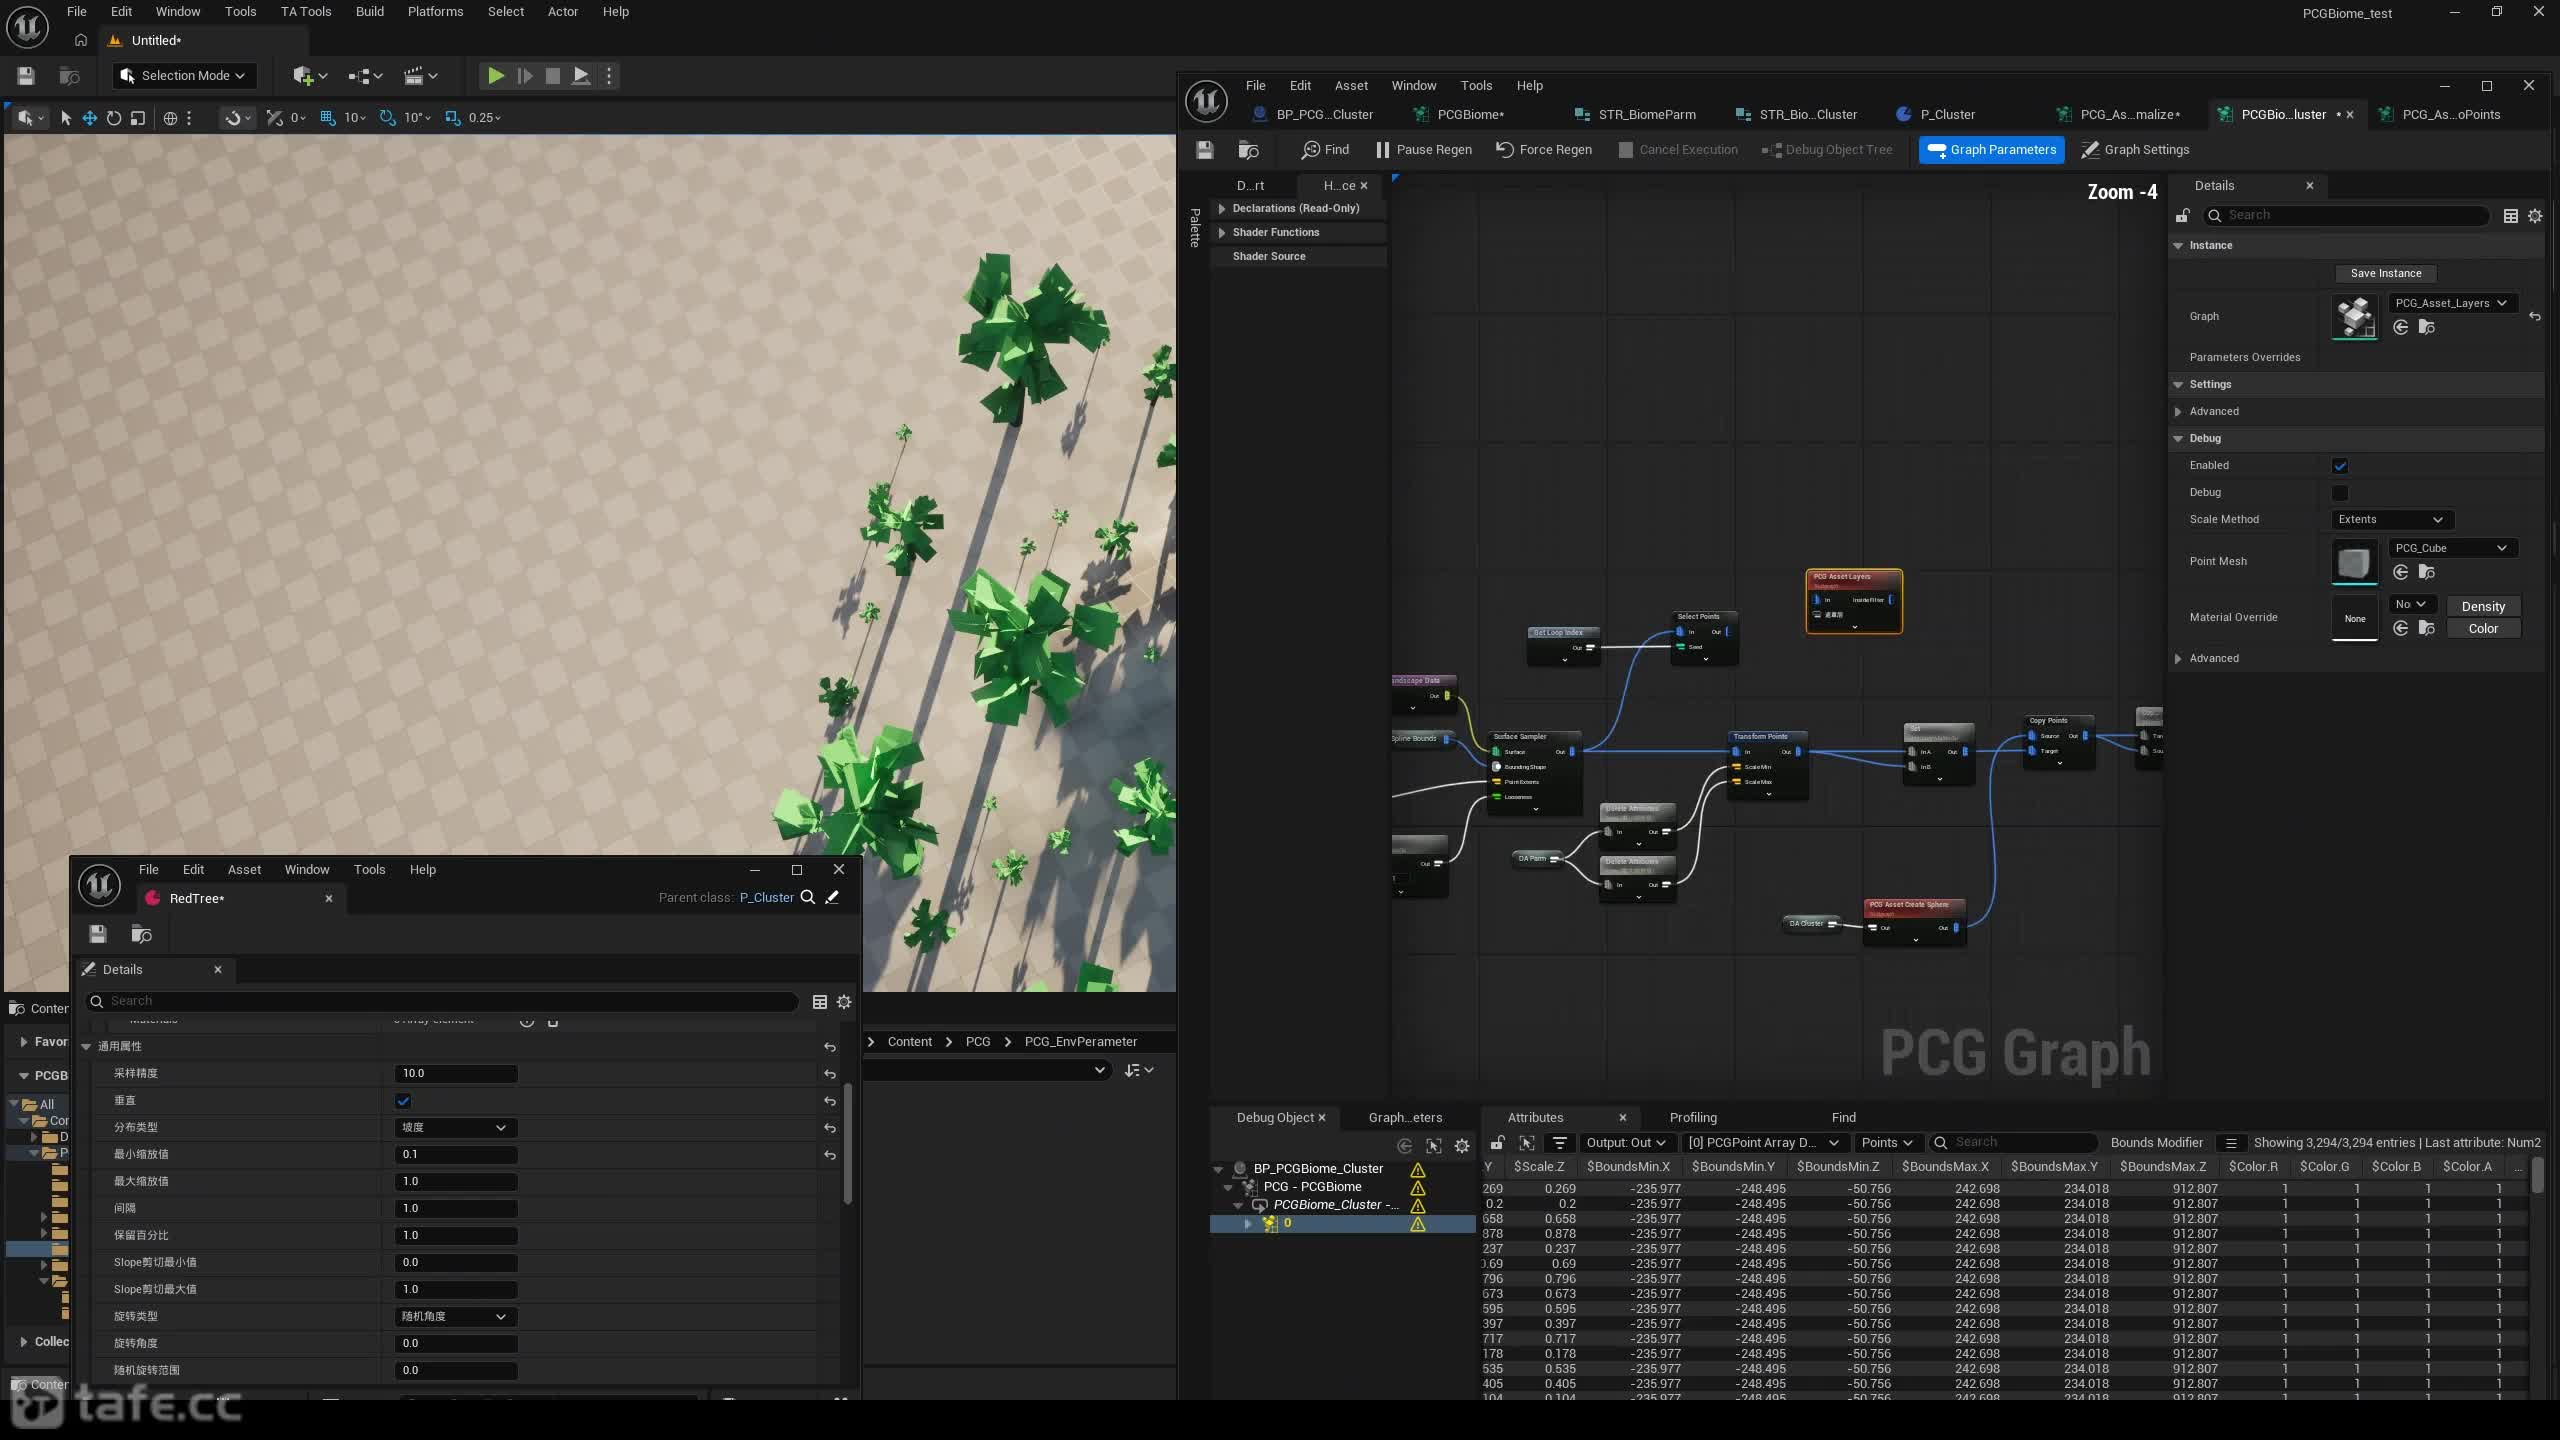Viewport: 2560px width, 1440px height.
Task: Click the Density button
Action: [2483, 607]
